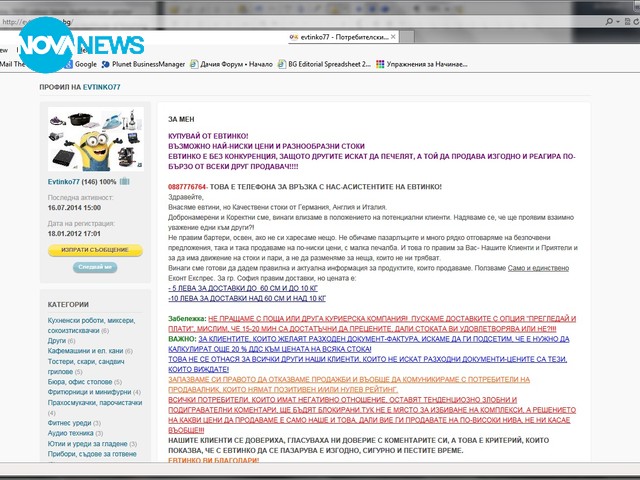Screen dimensions: 640x480
Task: Open the Дачия Форум - Начало bookmark
Action: (x=231, y=64)
